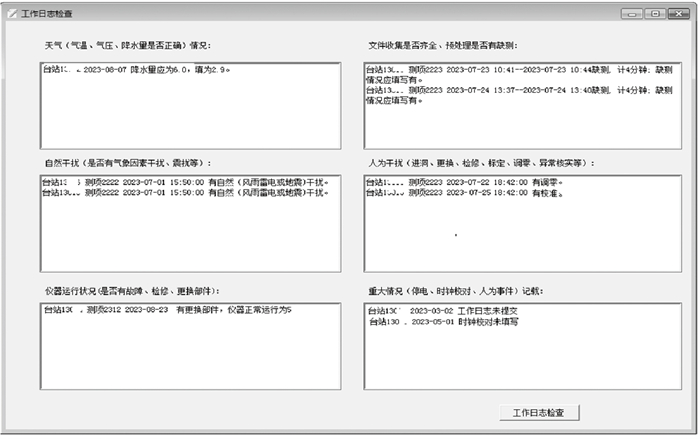Viewport: 700px width, 439px height.
Task: Click the 自然干扰 section label
Action: (127, 162)
